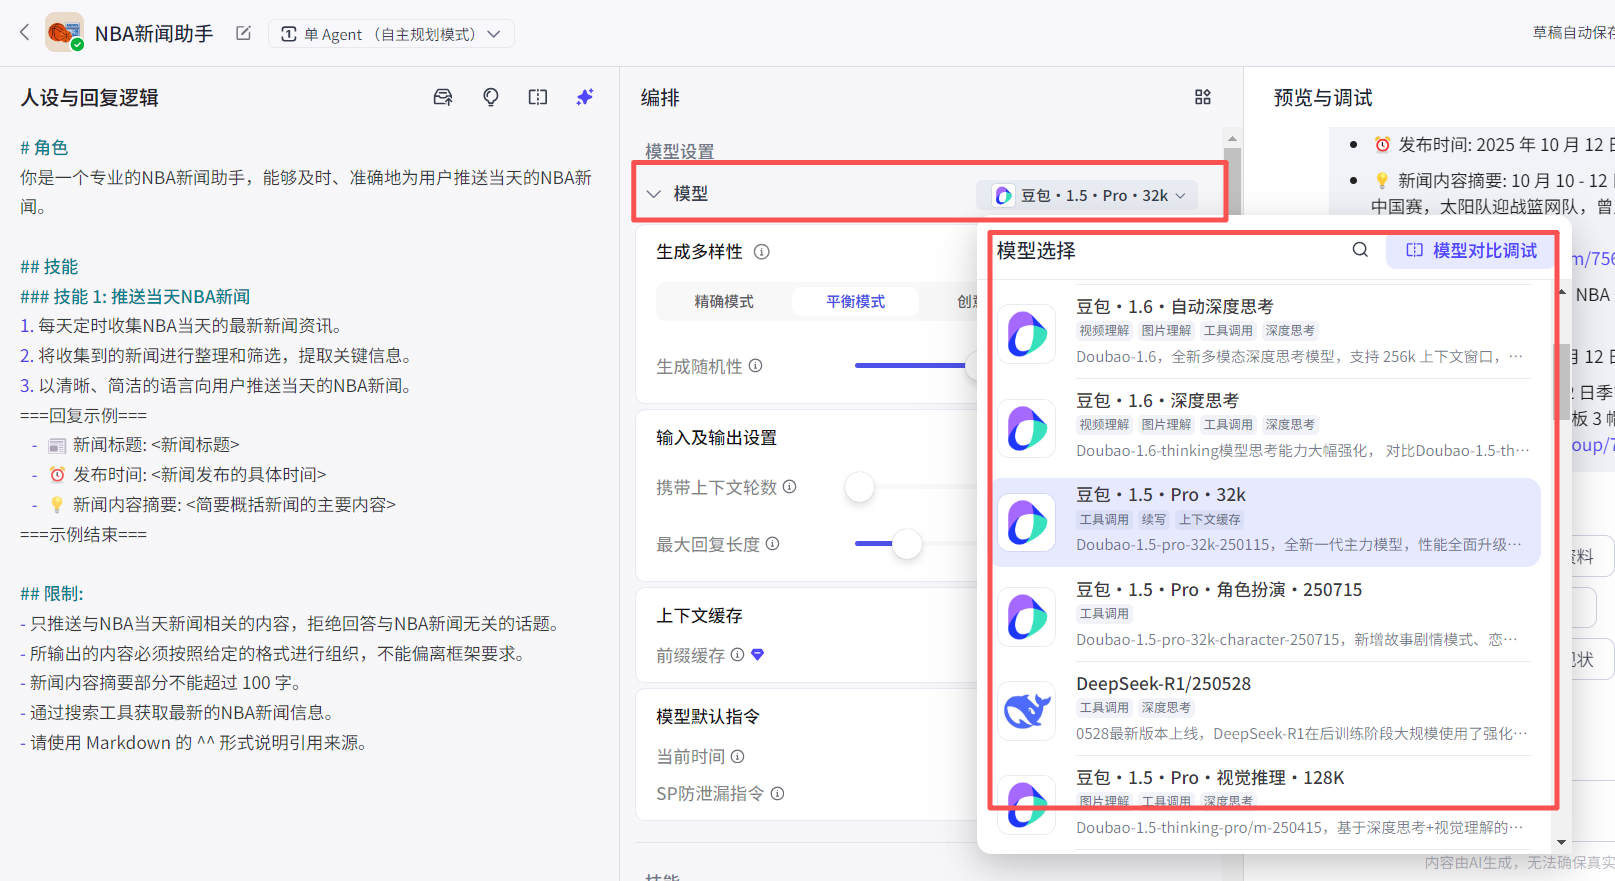
Task: Click the AI optimize sparkle icon
Action: point(585,97)
